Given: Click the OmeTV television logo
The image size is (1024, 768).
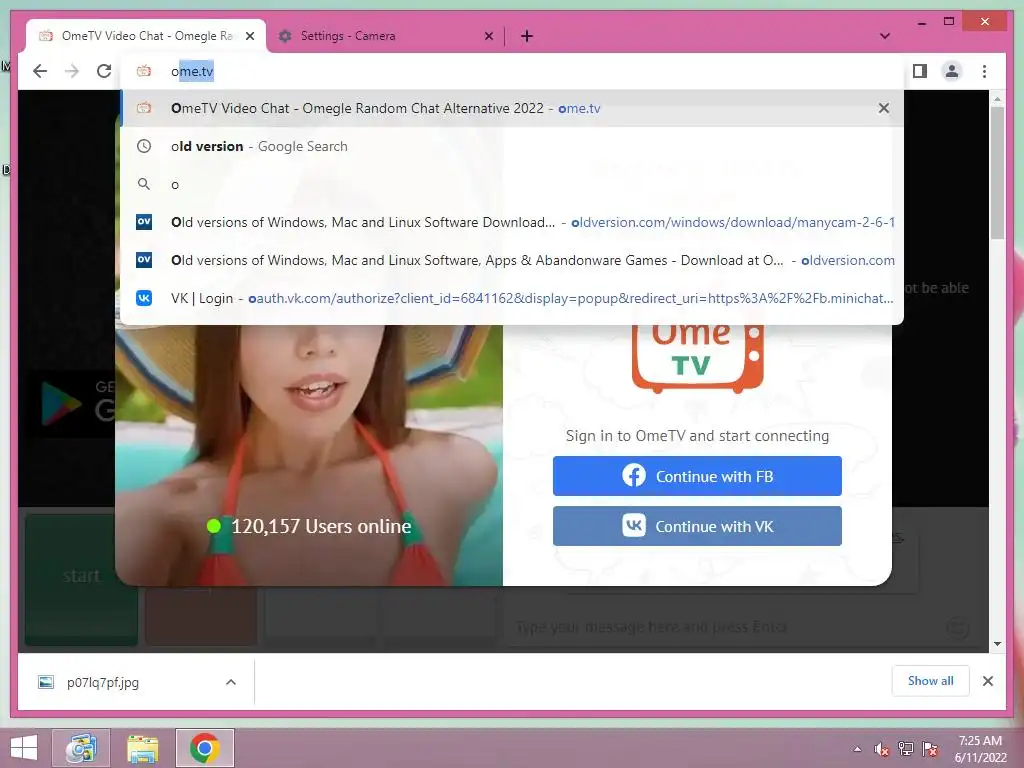Looking at the screenshot, I should [697, 358].
